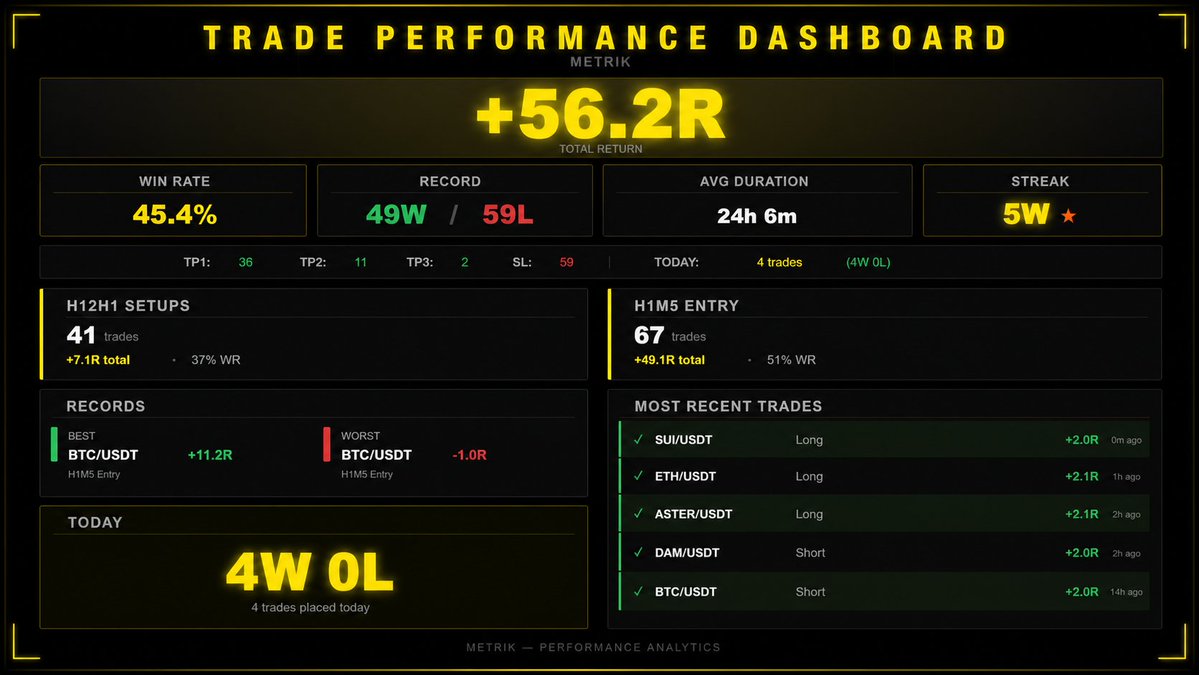This screenshot has height=675, width=1199.
Task: Click the '4 trades' today summary
Action: (x=779, y=262)
